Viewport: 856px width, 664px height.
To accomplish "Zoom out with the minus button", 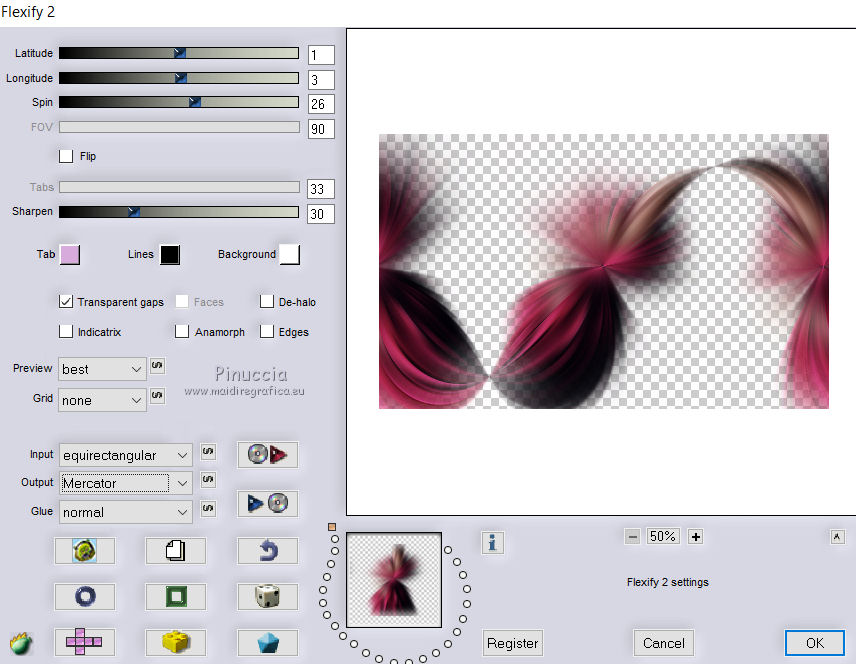I will click(632, 537).
